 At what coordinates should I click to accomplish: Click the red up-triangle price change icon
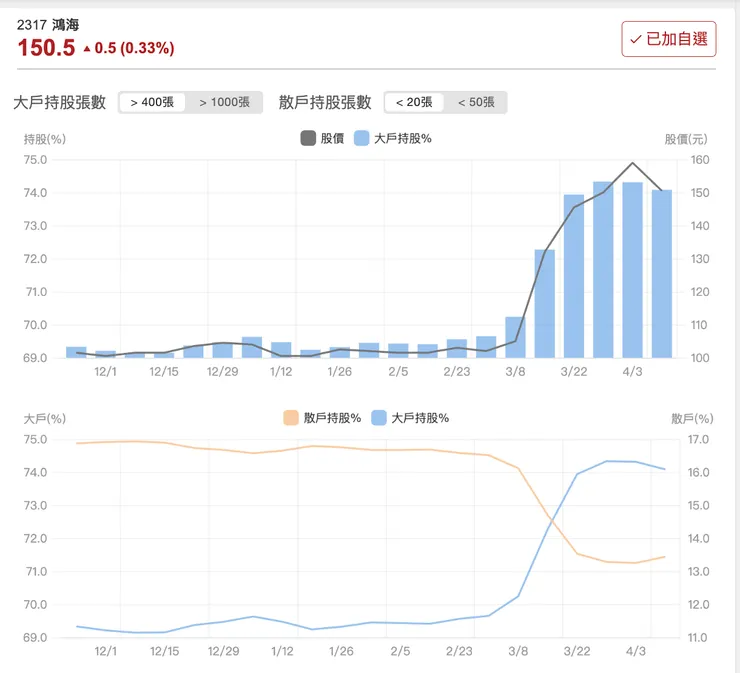[87, 49]
